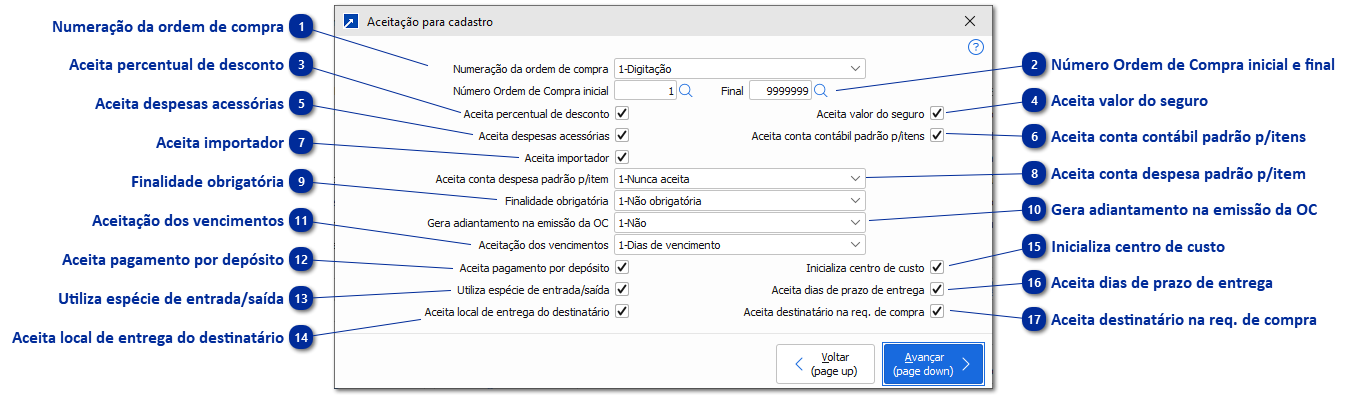1351x398 pixels.
Task: Click the Avançar (page down) button
Action: [x=933, y=364]
